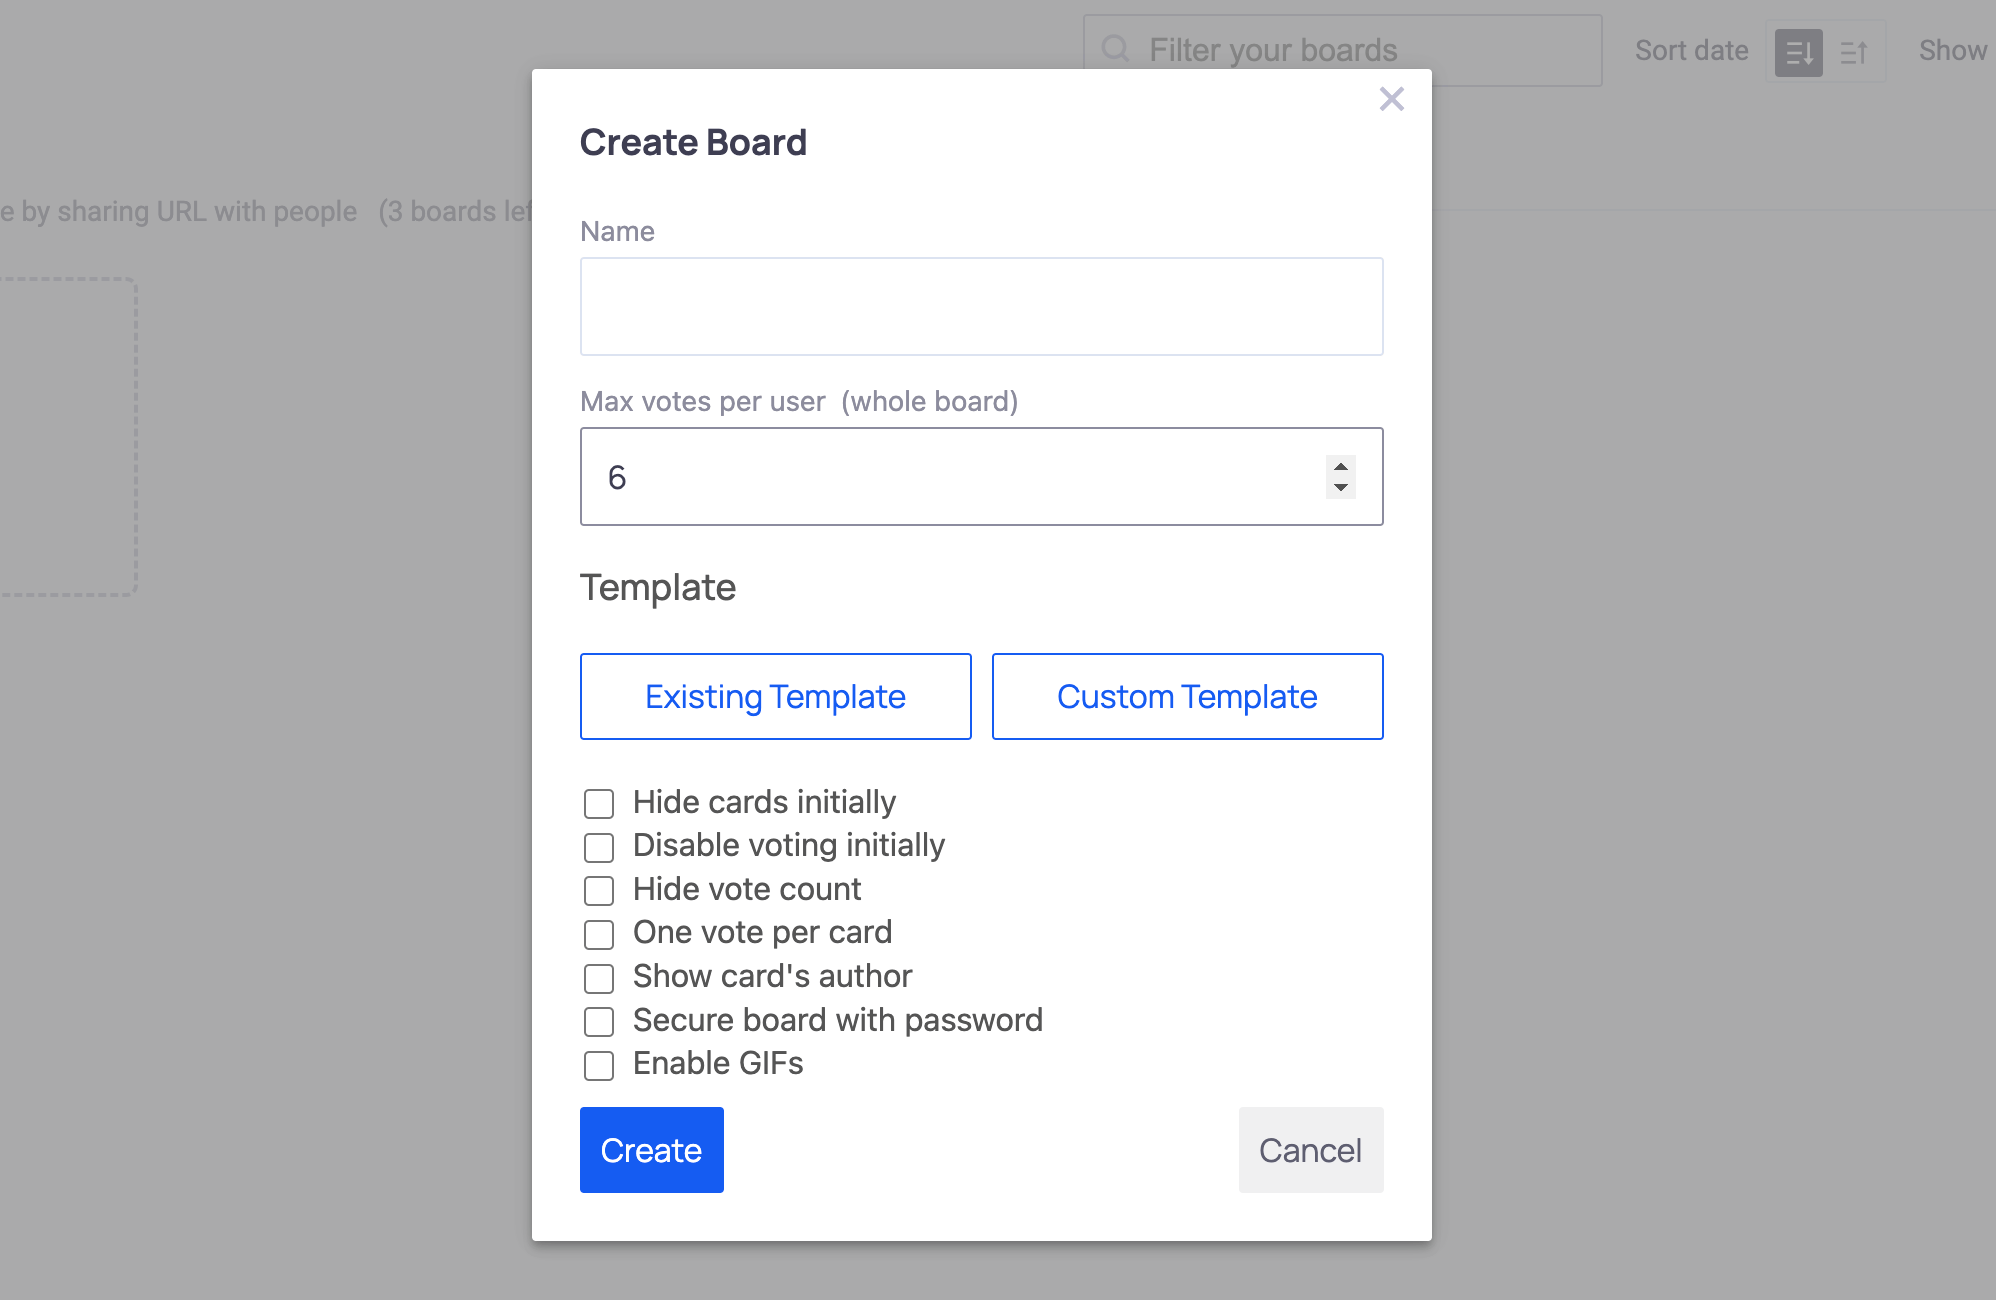Close the Create Board dialog
The height and width of the screenshot is (1300, 1996).
(x=1391, y=99)
